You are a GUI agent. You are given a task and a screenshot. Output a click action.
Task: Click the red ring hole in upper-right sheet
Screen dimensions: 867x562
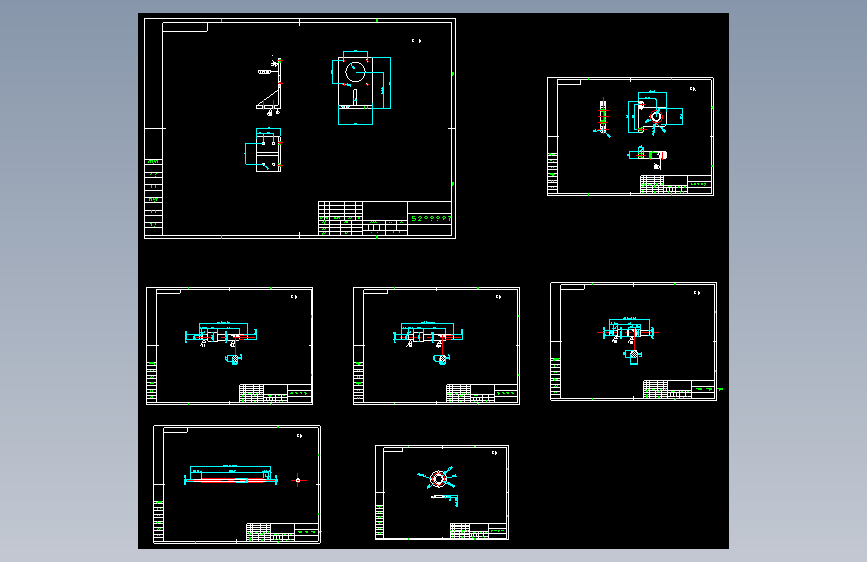click(656, 117)
